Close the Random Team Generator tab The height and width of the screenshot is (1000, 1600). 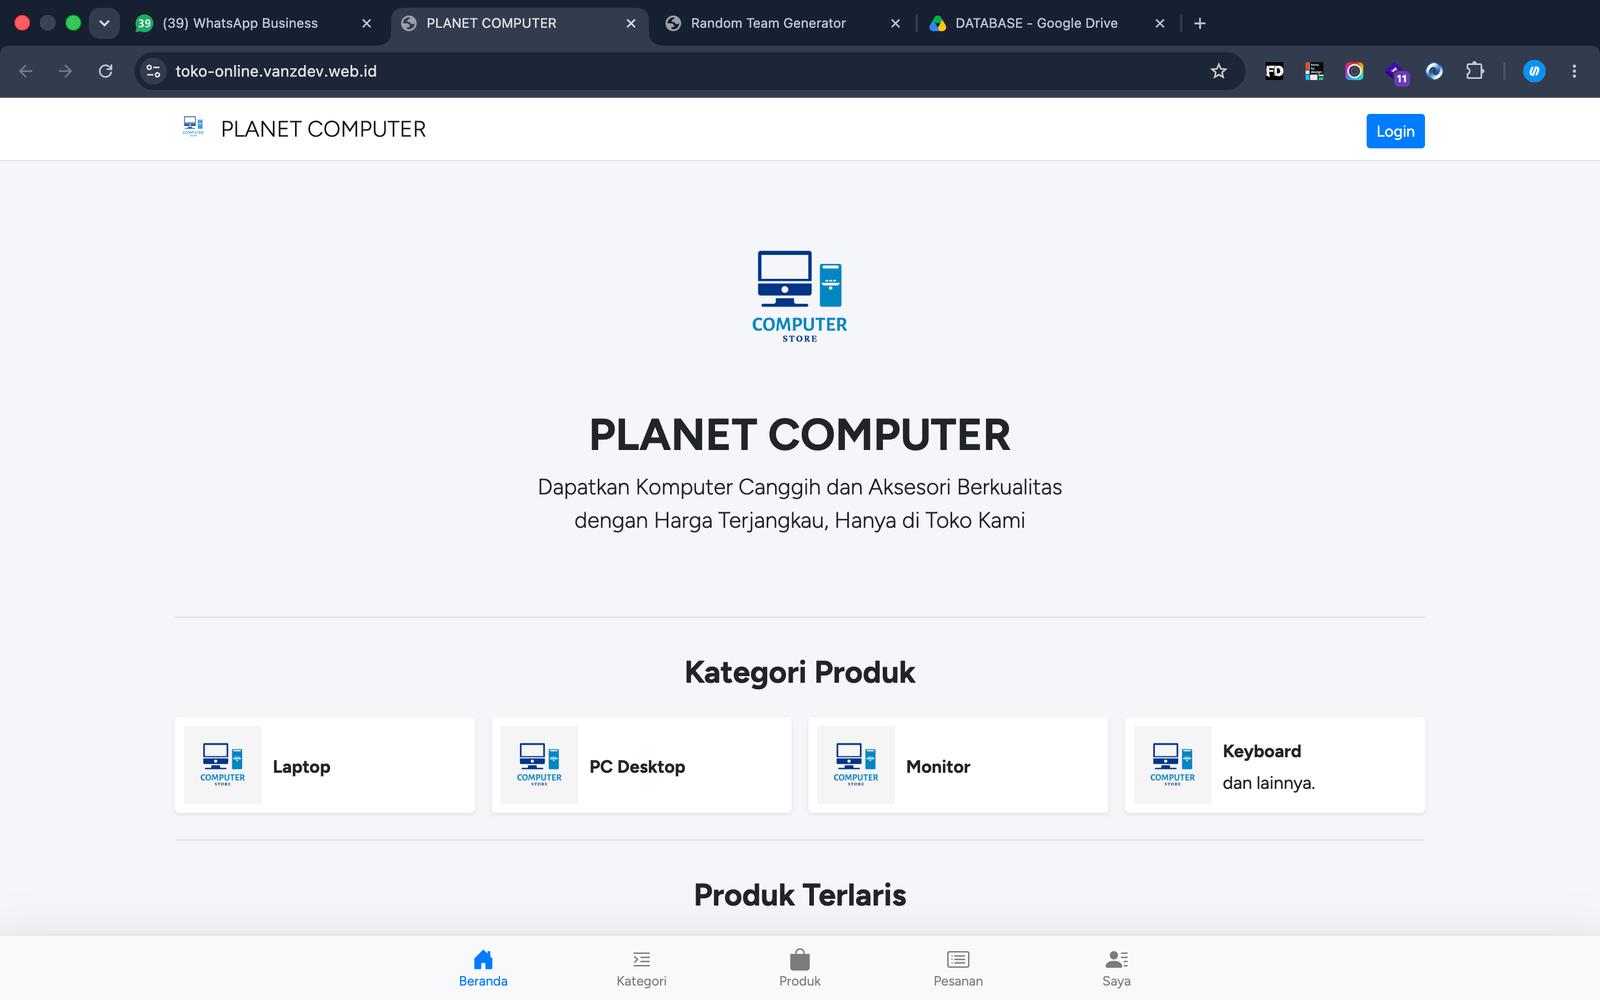(x=895, y=23)
